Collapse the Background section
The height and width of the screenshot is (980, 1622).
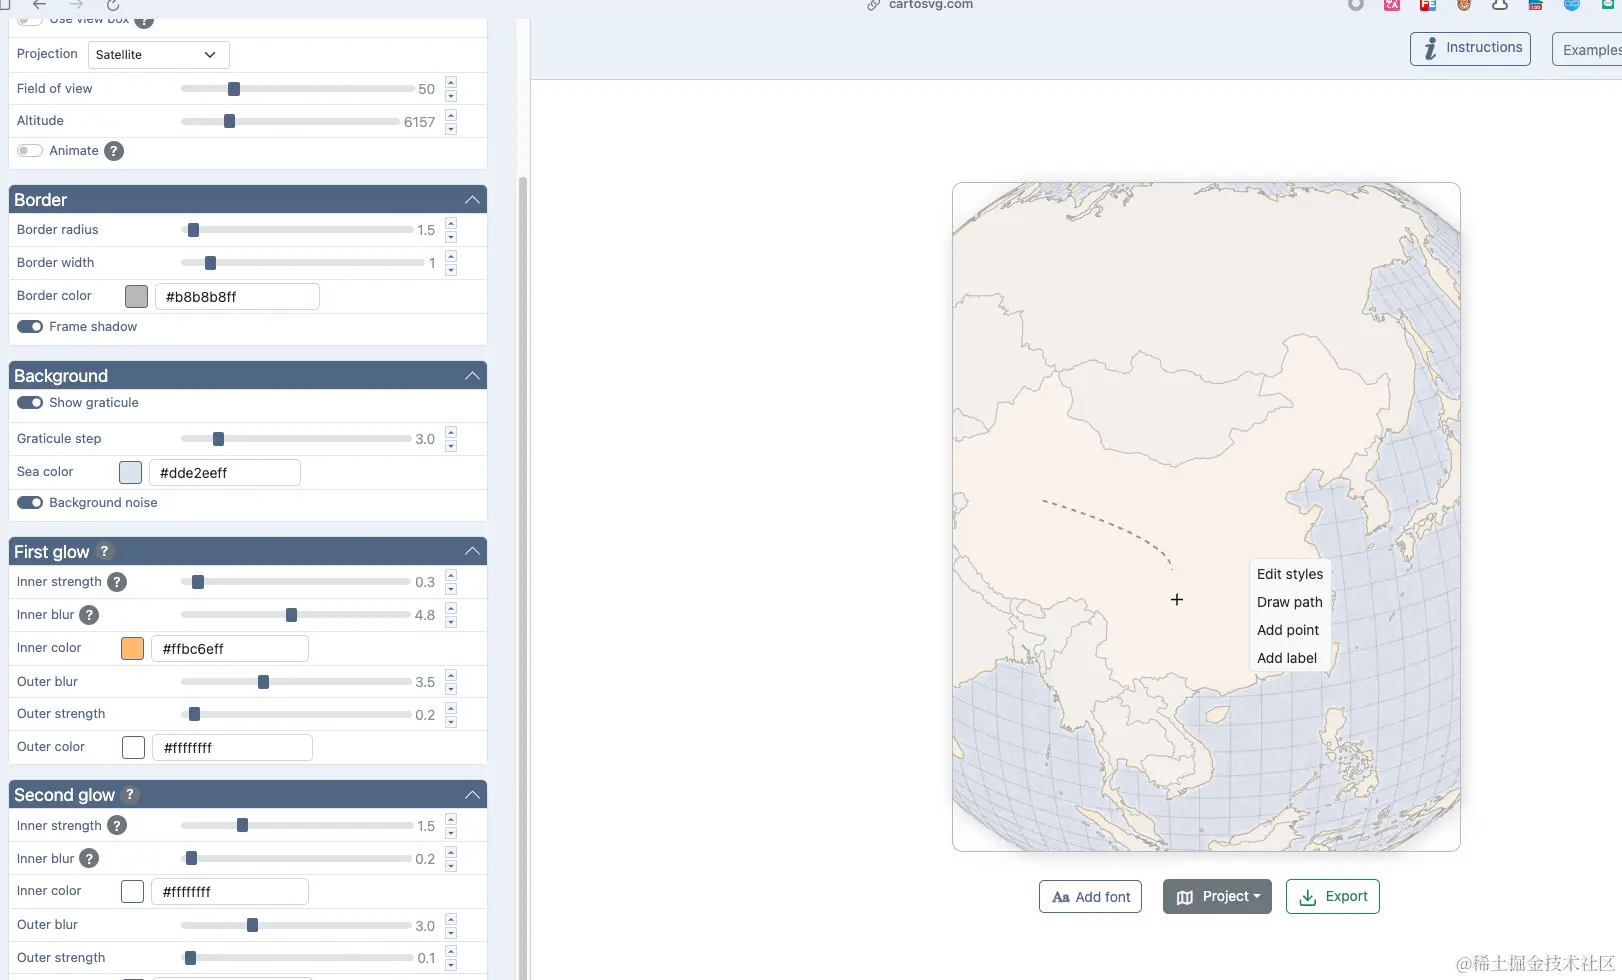tap(472, 376)
